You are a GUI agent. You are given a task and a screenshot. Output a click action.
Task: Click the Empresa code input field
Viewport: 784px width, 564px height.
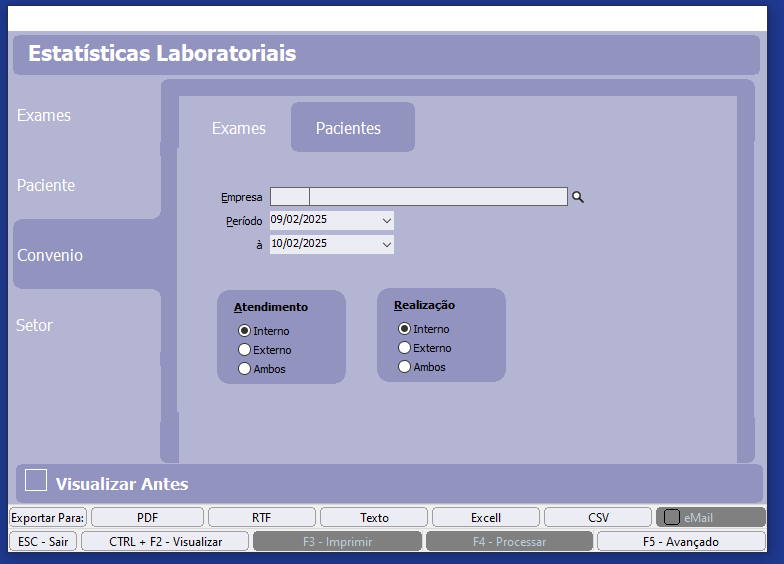[x=289, y=197]
